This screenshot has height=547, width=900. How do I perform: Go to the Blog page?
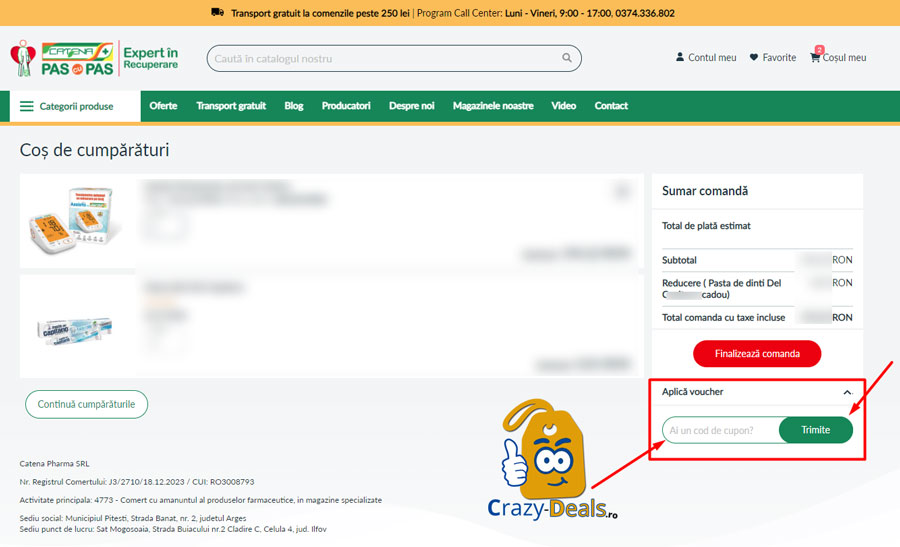pyautogui.click(x=293, y=106)
